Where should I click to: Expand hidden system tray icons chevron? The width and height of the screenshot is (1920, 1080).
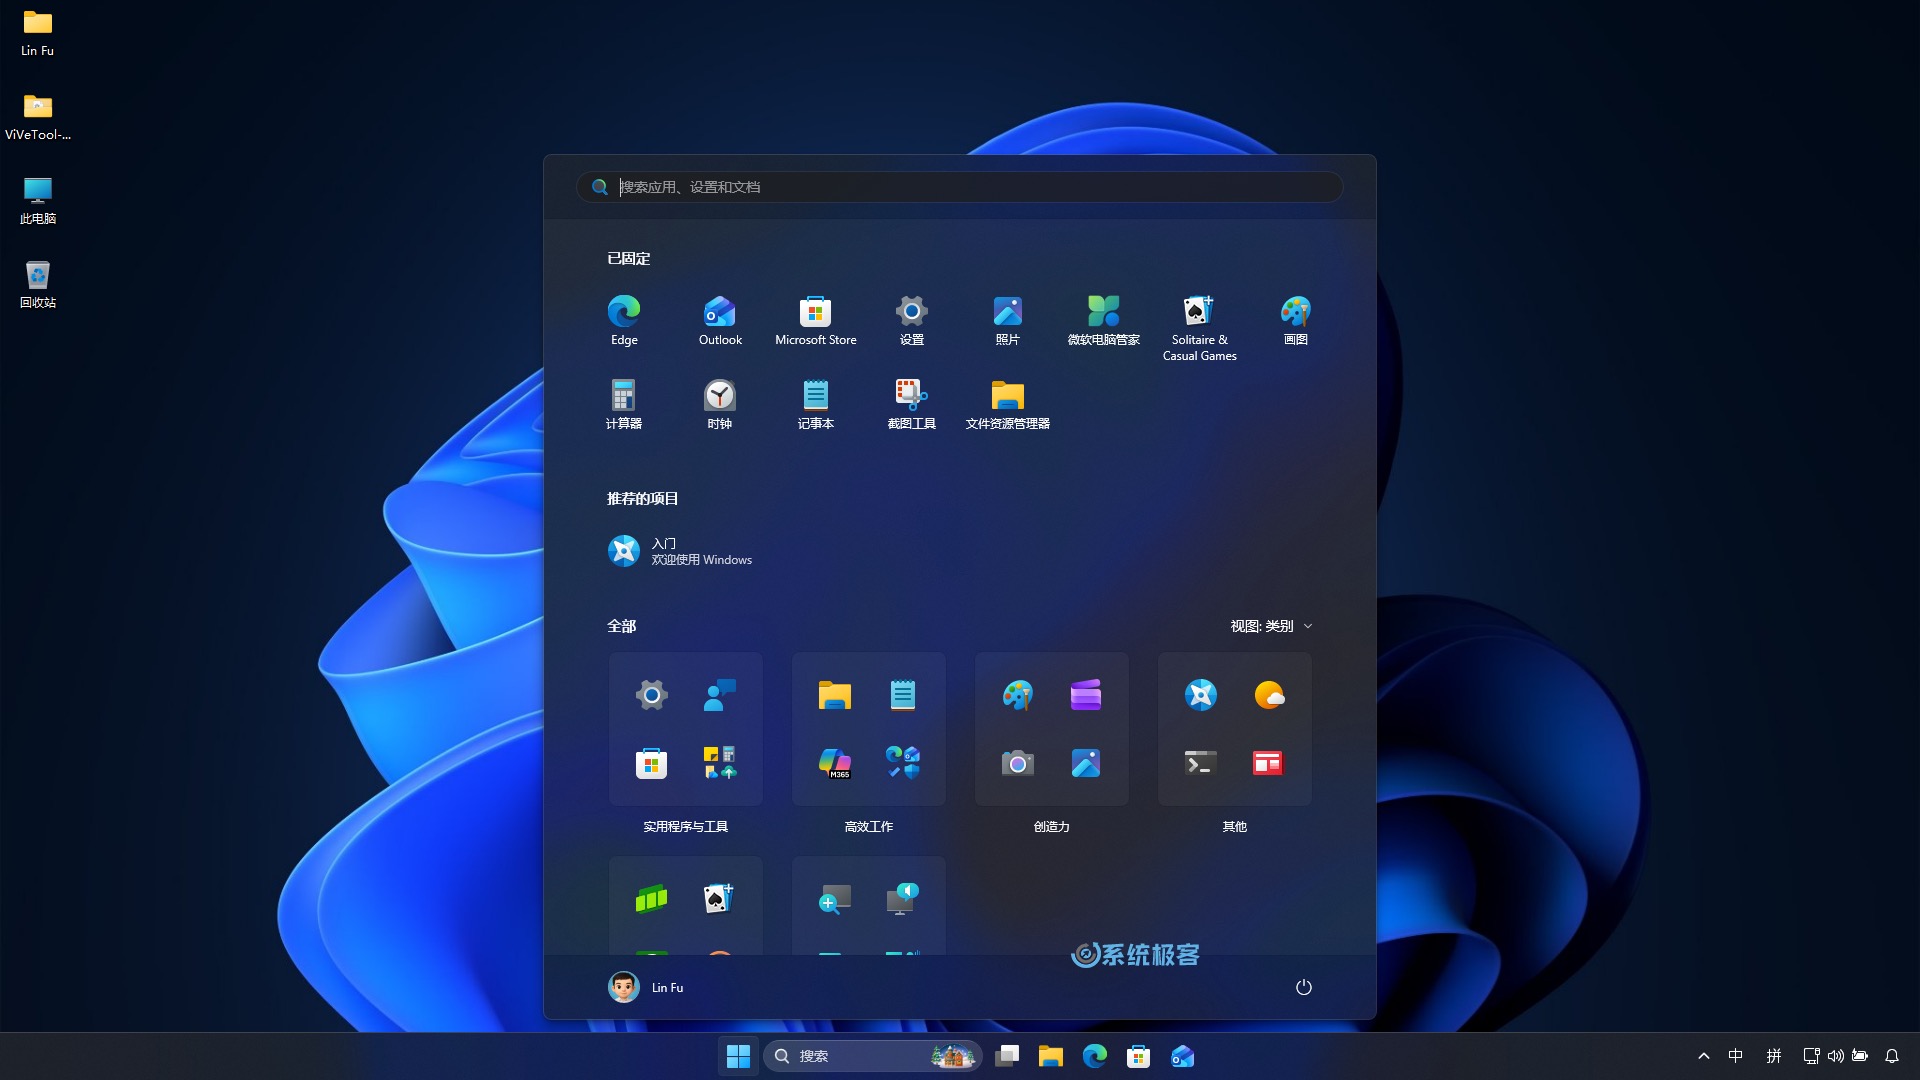pyautogui.click(x=1702, y=1055)
